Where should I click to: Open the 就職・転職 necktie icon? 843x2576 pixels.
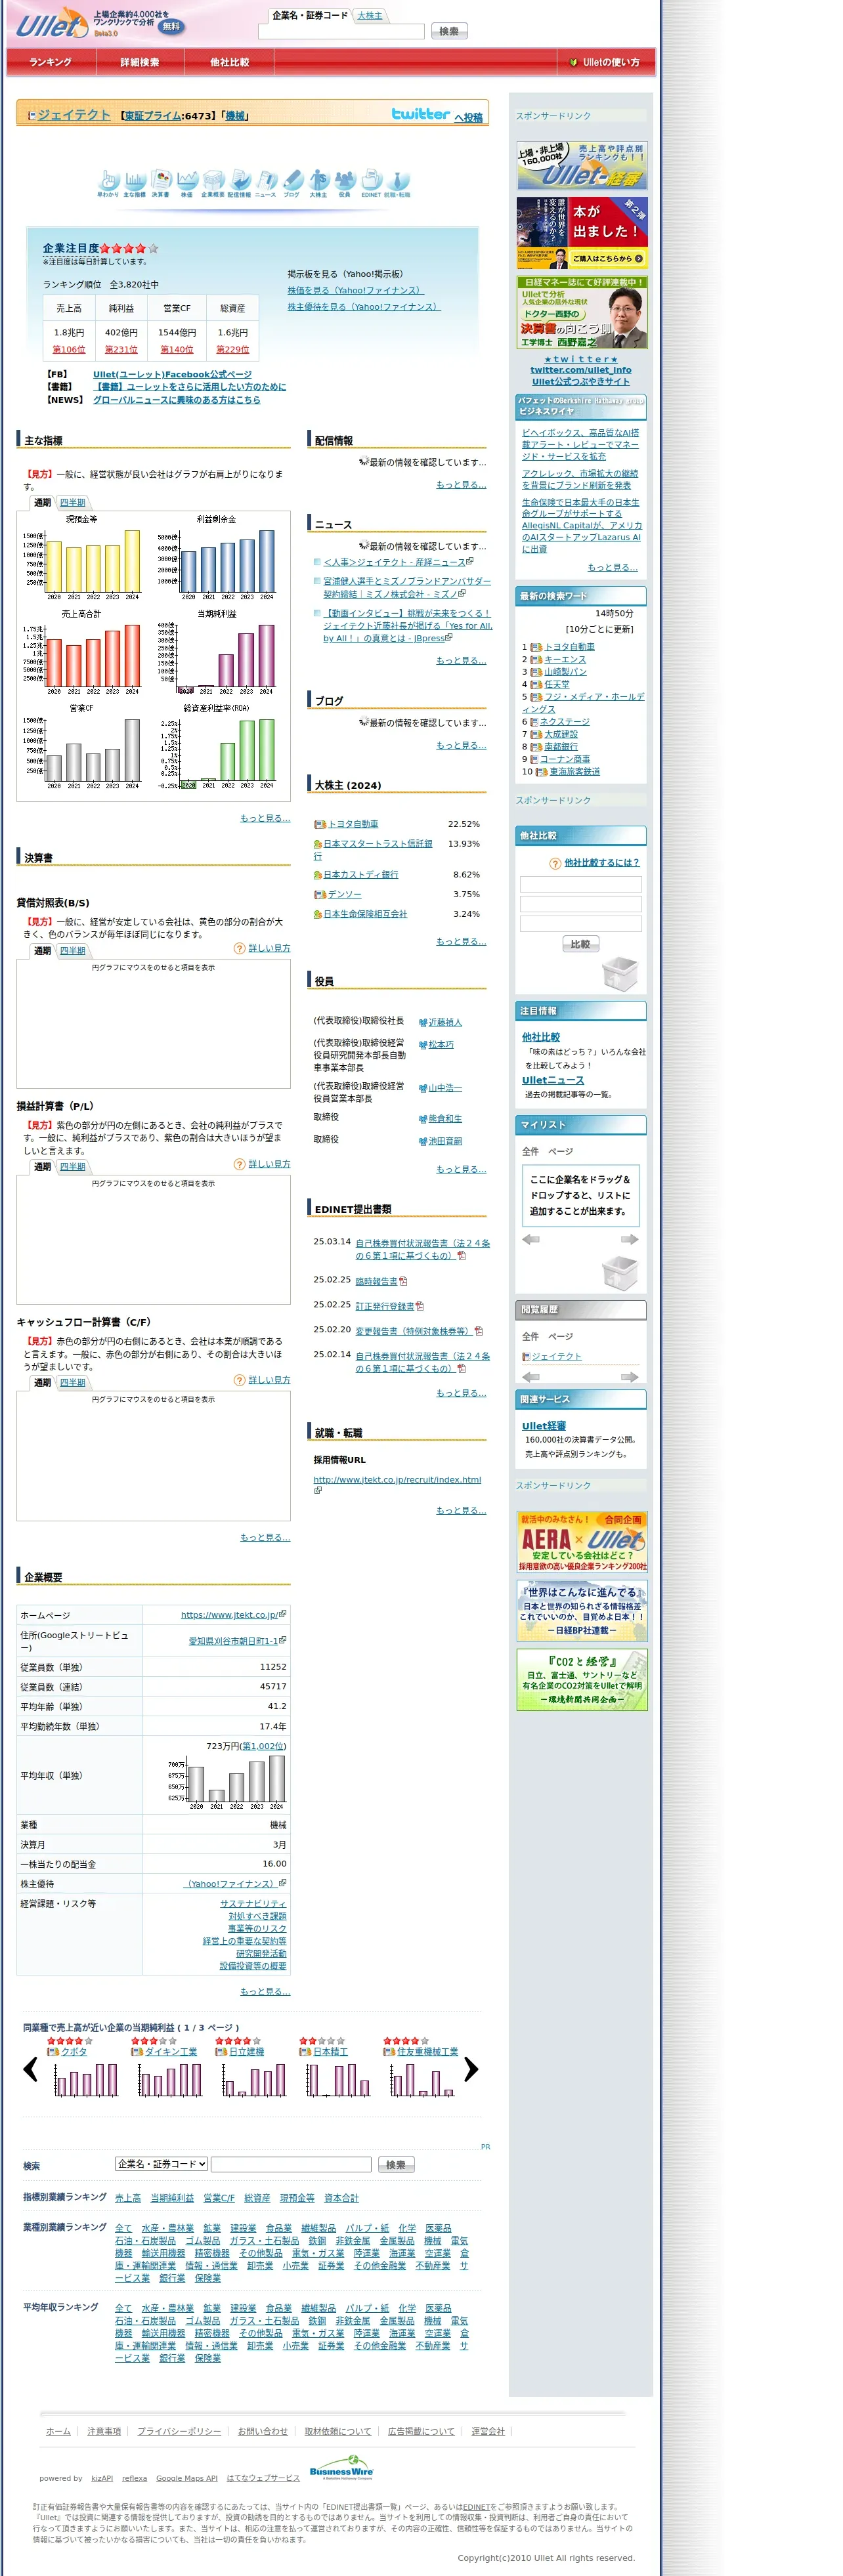(397, 182)
